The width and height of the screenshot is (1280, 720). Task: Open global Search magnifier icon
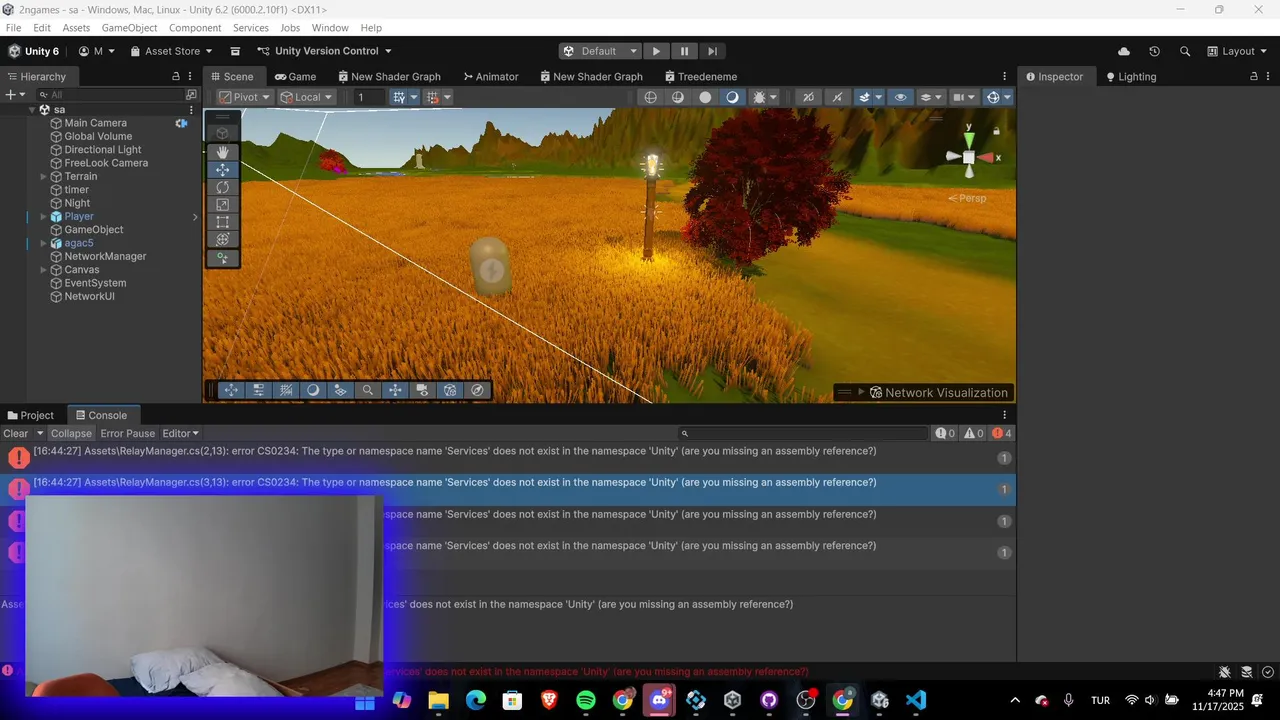1185,51
